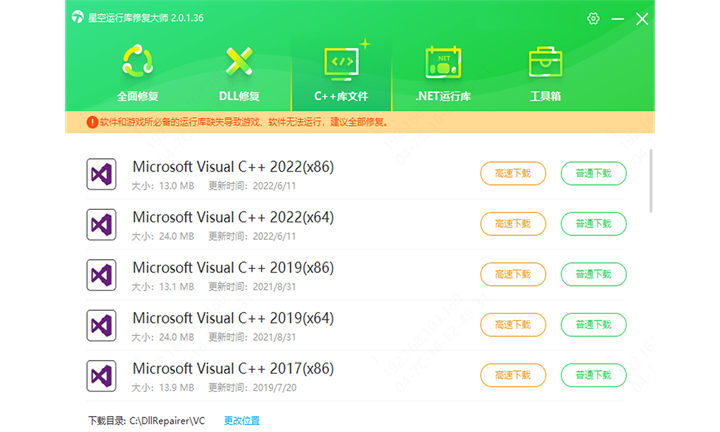Click size text 13.0 MB

(177, 186)
